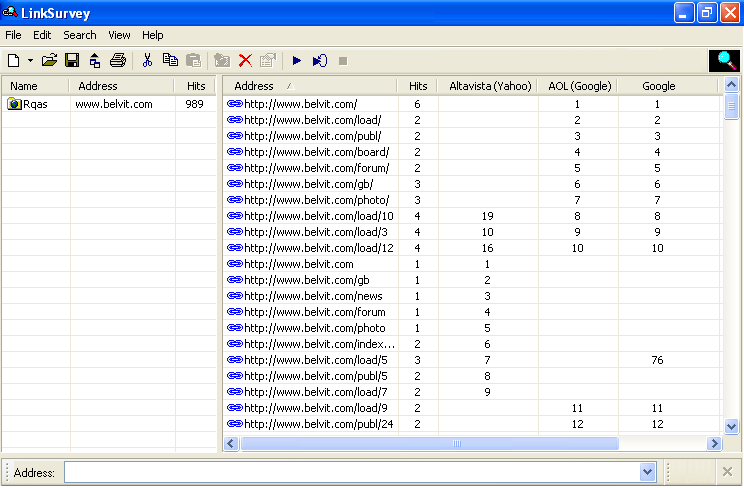Click link icon for belvit.com/index...
This screenshot has height=488, width=744.
point(235,344)
